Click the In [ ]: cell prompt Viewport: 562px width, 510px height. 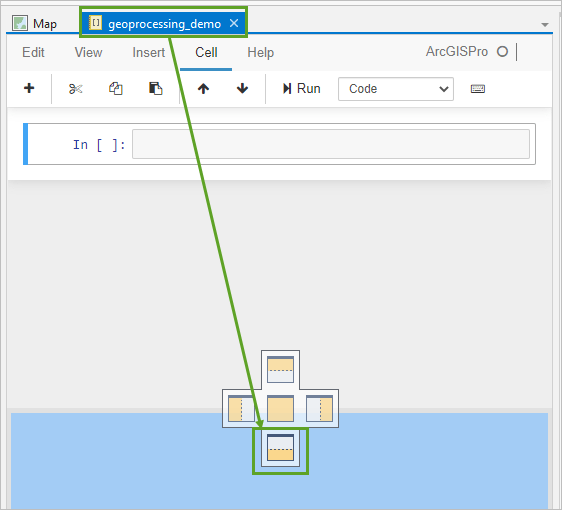point(99,145)
